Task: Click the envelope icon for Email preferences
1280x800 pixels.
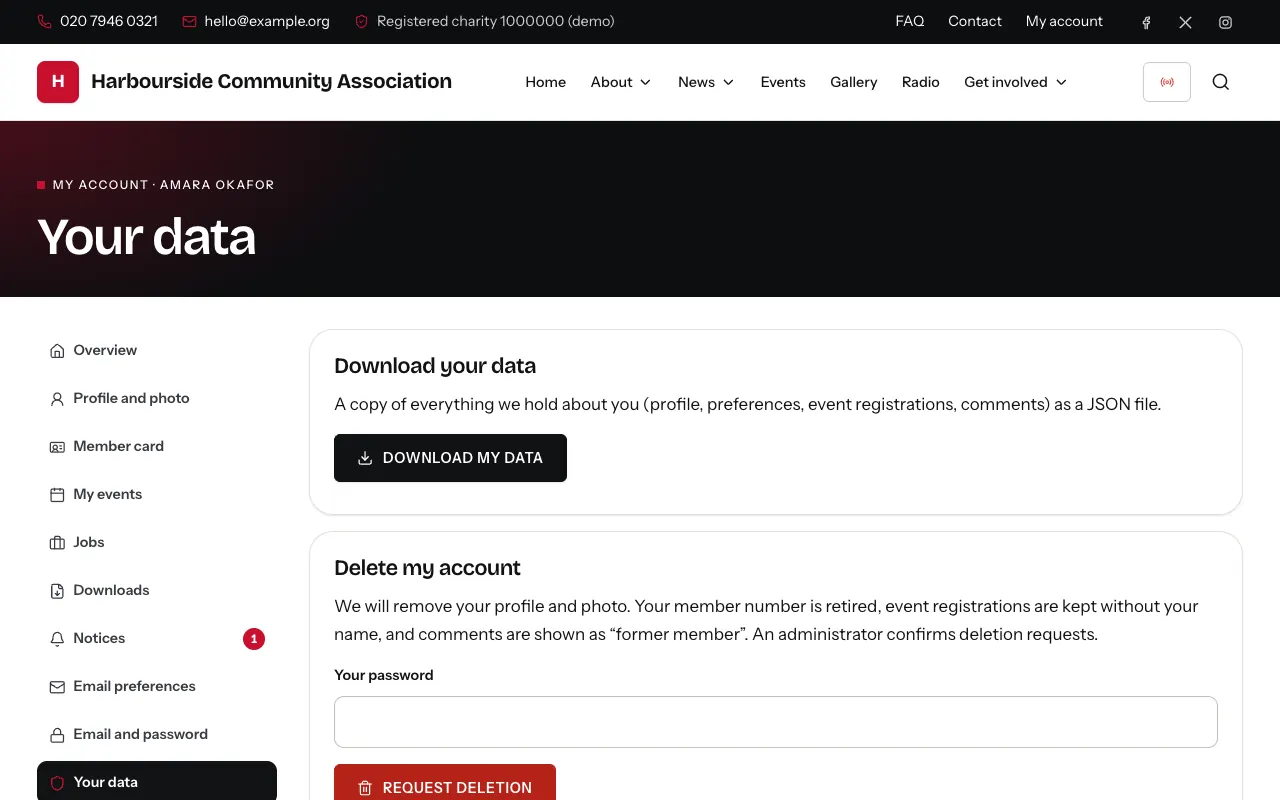Action: pyautogui.click(x=57, y=687)
